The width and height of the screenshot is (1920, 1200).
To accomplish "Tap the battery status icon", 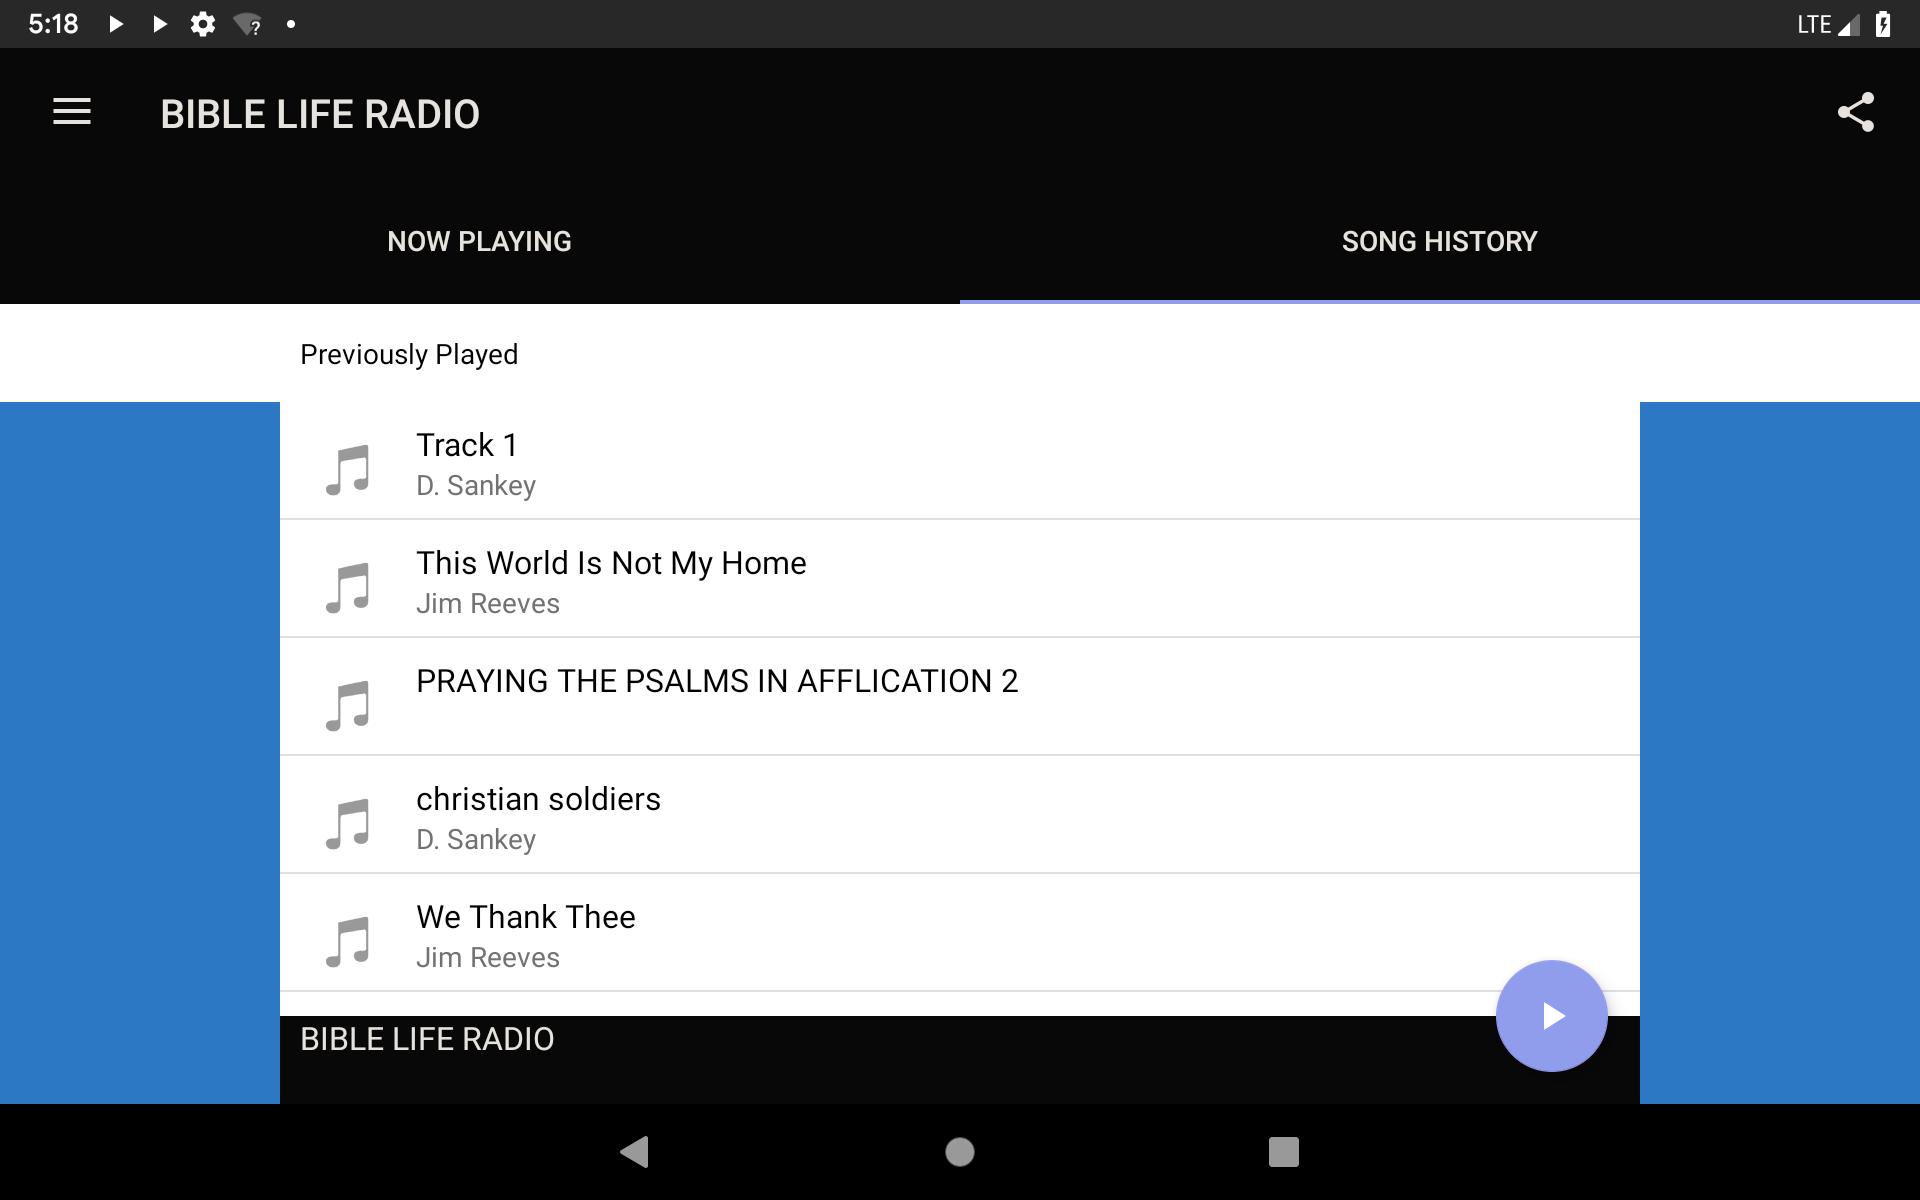I will tap(1894, 24).
